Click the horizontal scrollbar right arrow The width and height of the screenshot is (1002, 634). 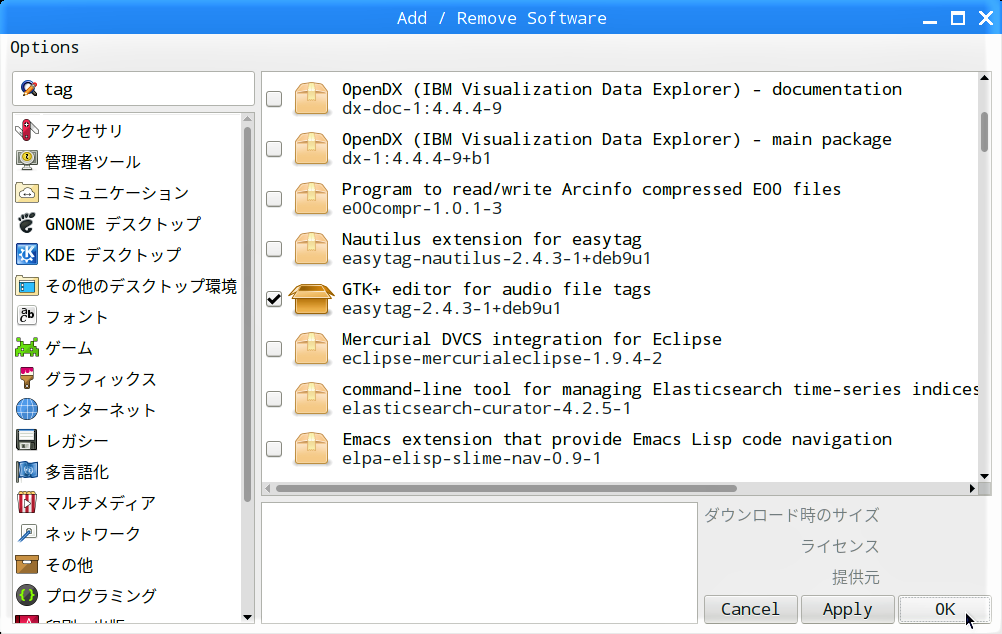[x=972, y=488]
